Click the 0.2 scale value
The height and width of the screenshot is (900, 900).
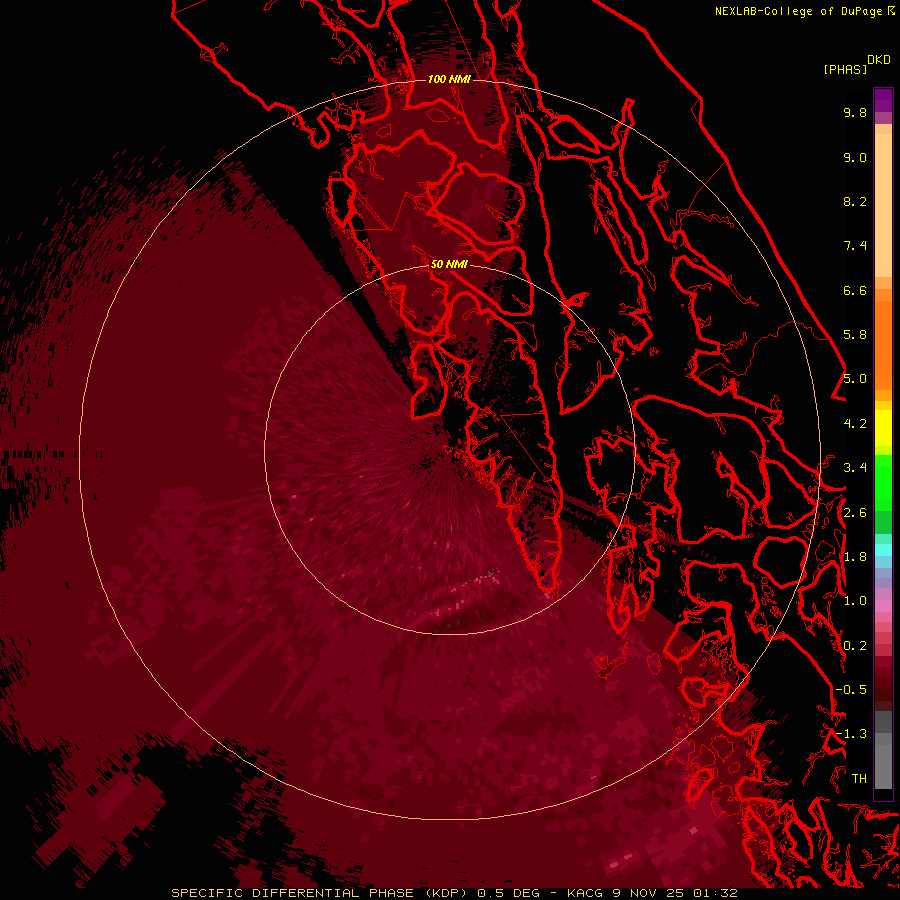point(855,646)
